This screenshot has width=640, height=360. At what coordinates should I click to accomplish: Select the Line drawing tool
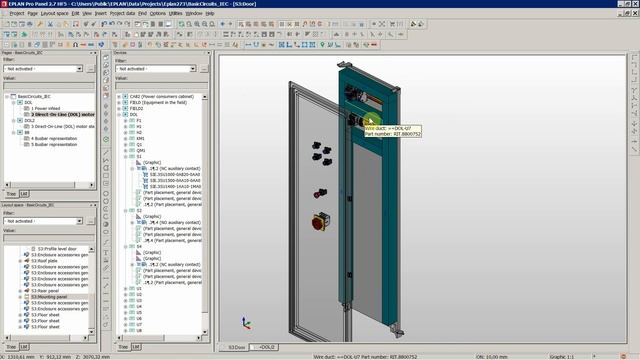106,153
